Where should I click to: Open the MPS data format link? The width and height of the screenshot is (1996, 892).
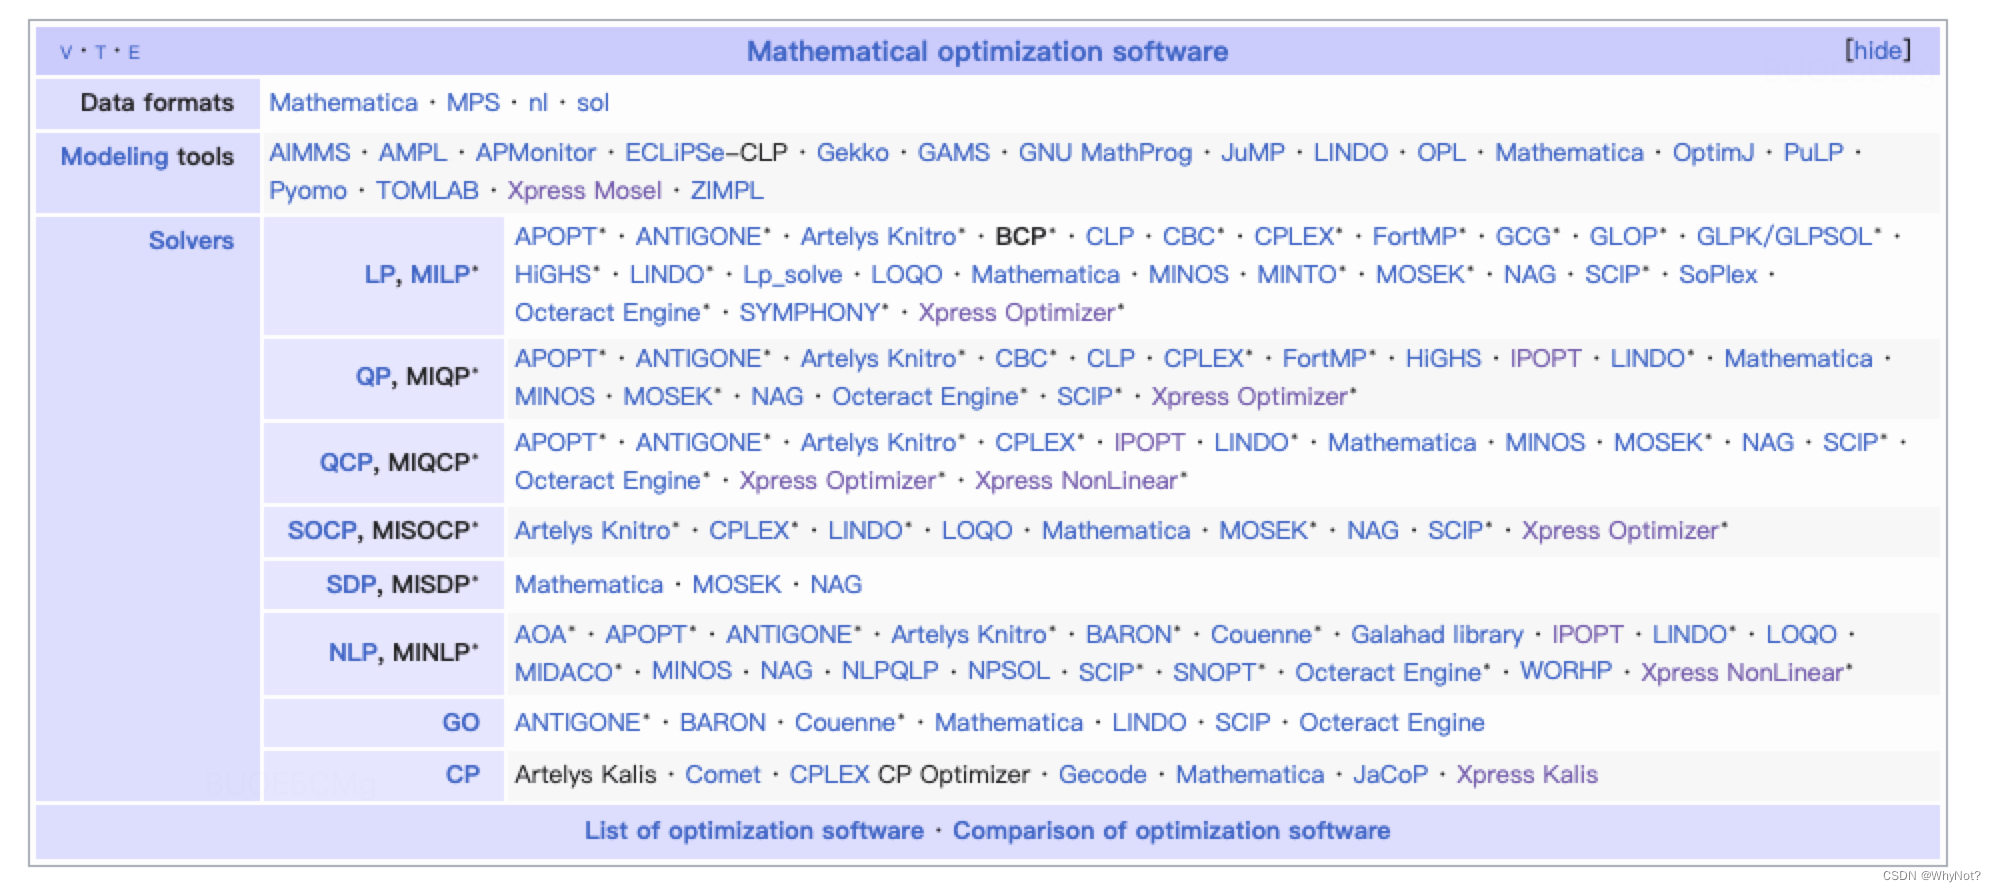(x=473, y=103)
